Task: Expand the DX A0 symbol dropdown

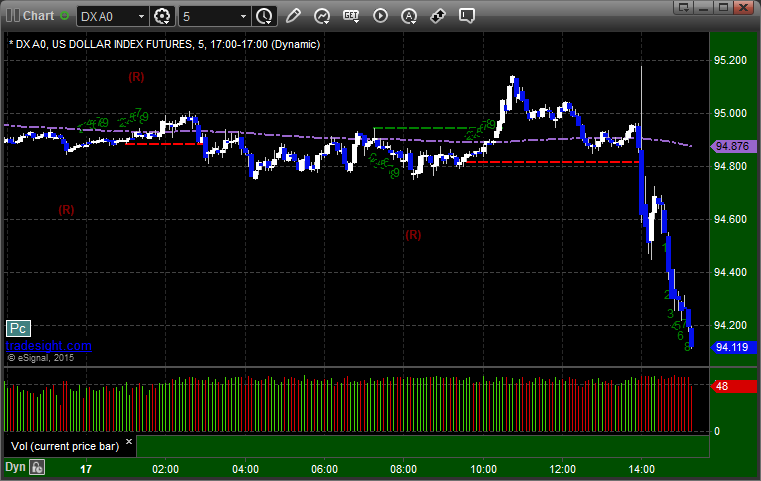Action: (x=141, y=17)
